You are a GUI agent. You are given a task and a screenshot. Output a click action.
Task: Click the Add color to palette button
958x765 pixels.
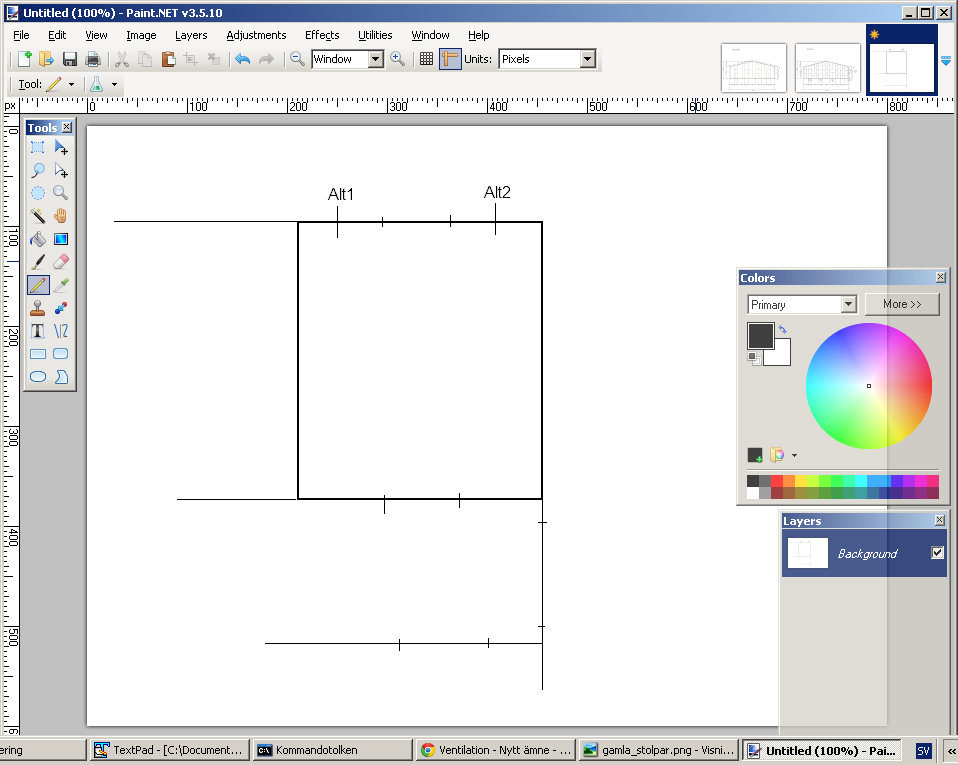755,455
